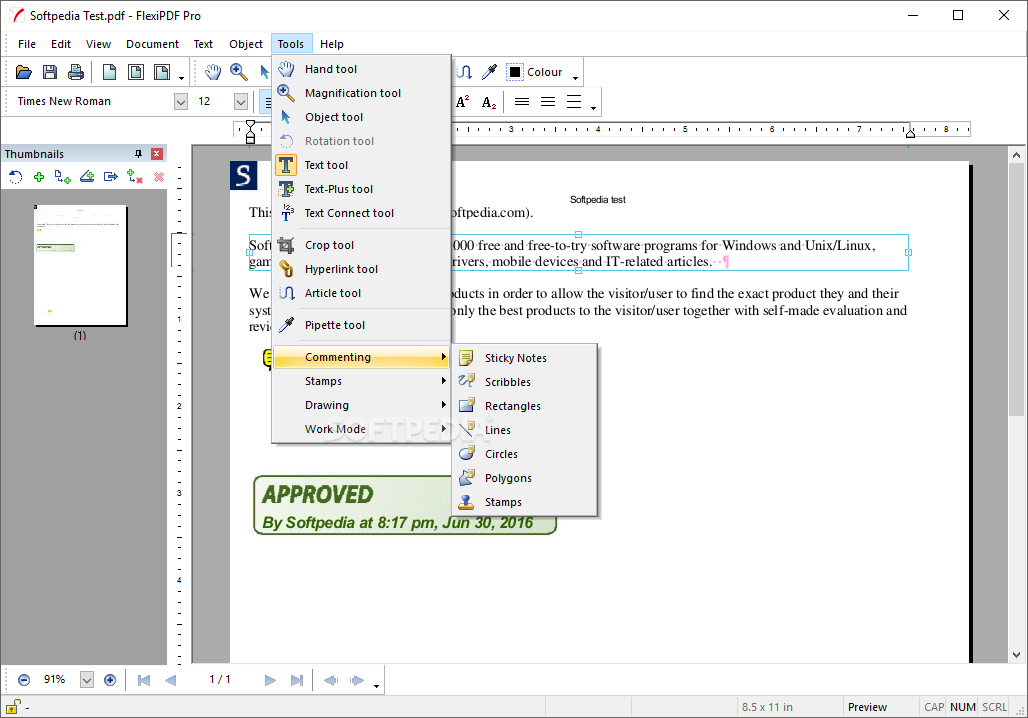Click the left indent marker on ruler
Image resolution: width=1028 pixels, height=718 pixels.
tap(250, 131)
